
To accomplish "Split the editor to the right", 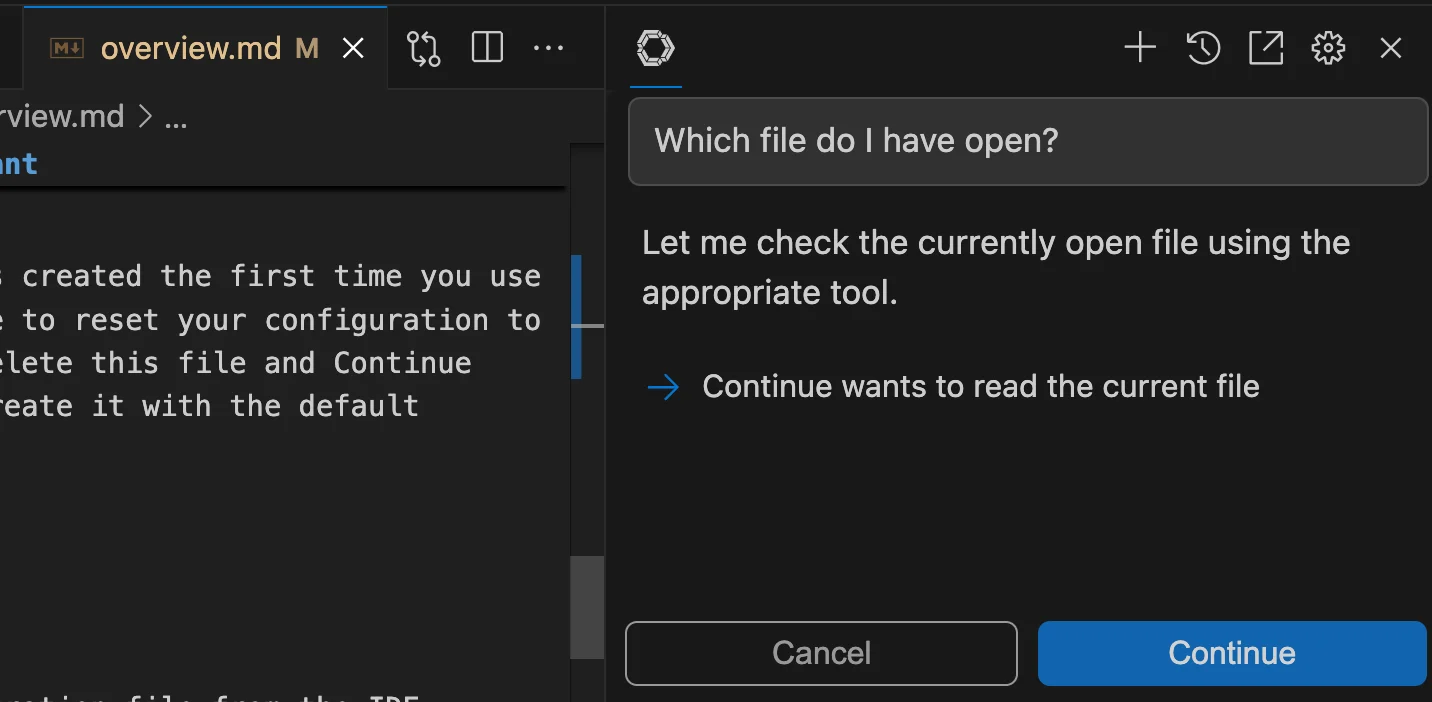I will click(487, 48).
